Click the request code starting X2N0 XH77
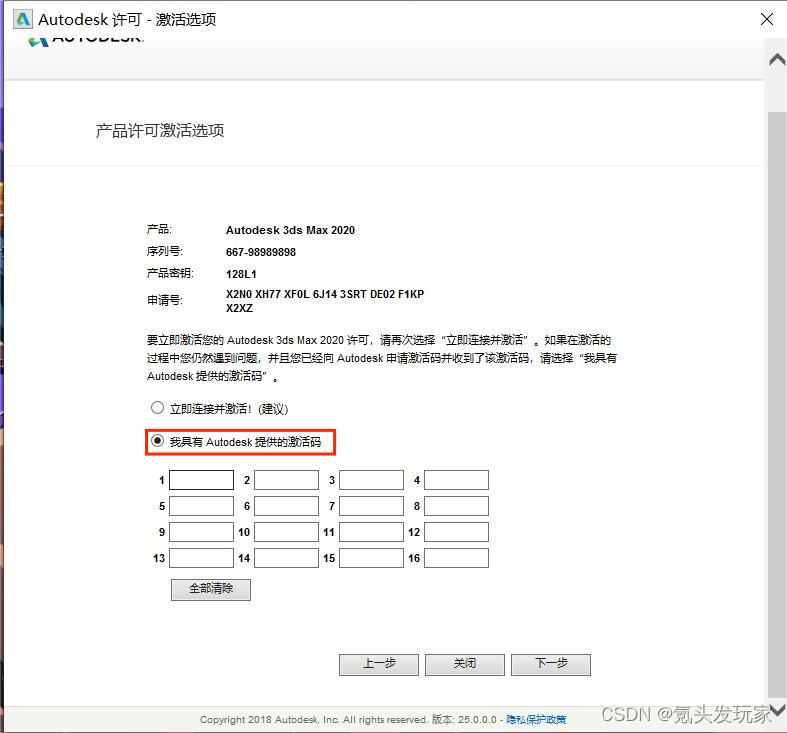This screenshot has height=733, width=787. [x=325, y=301]
